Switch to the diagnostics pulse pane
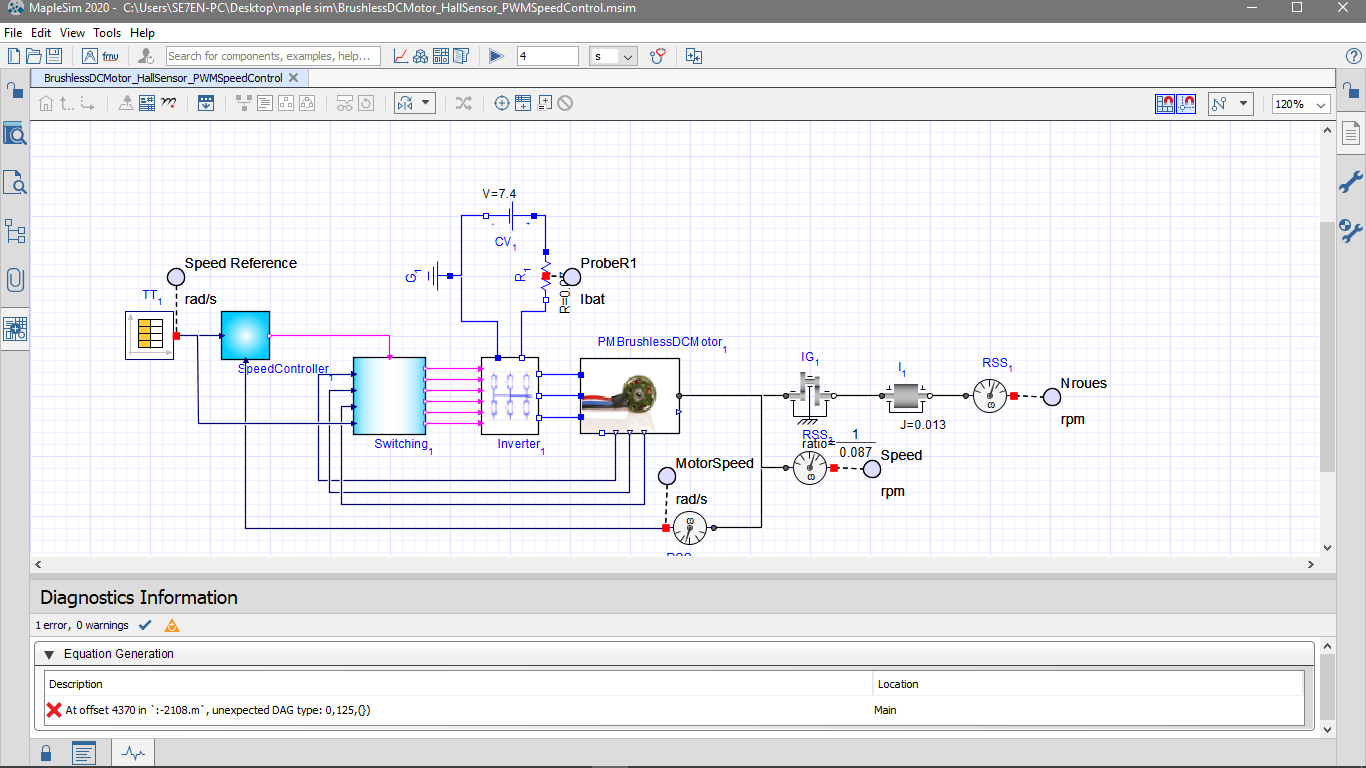 click(134, 753)
